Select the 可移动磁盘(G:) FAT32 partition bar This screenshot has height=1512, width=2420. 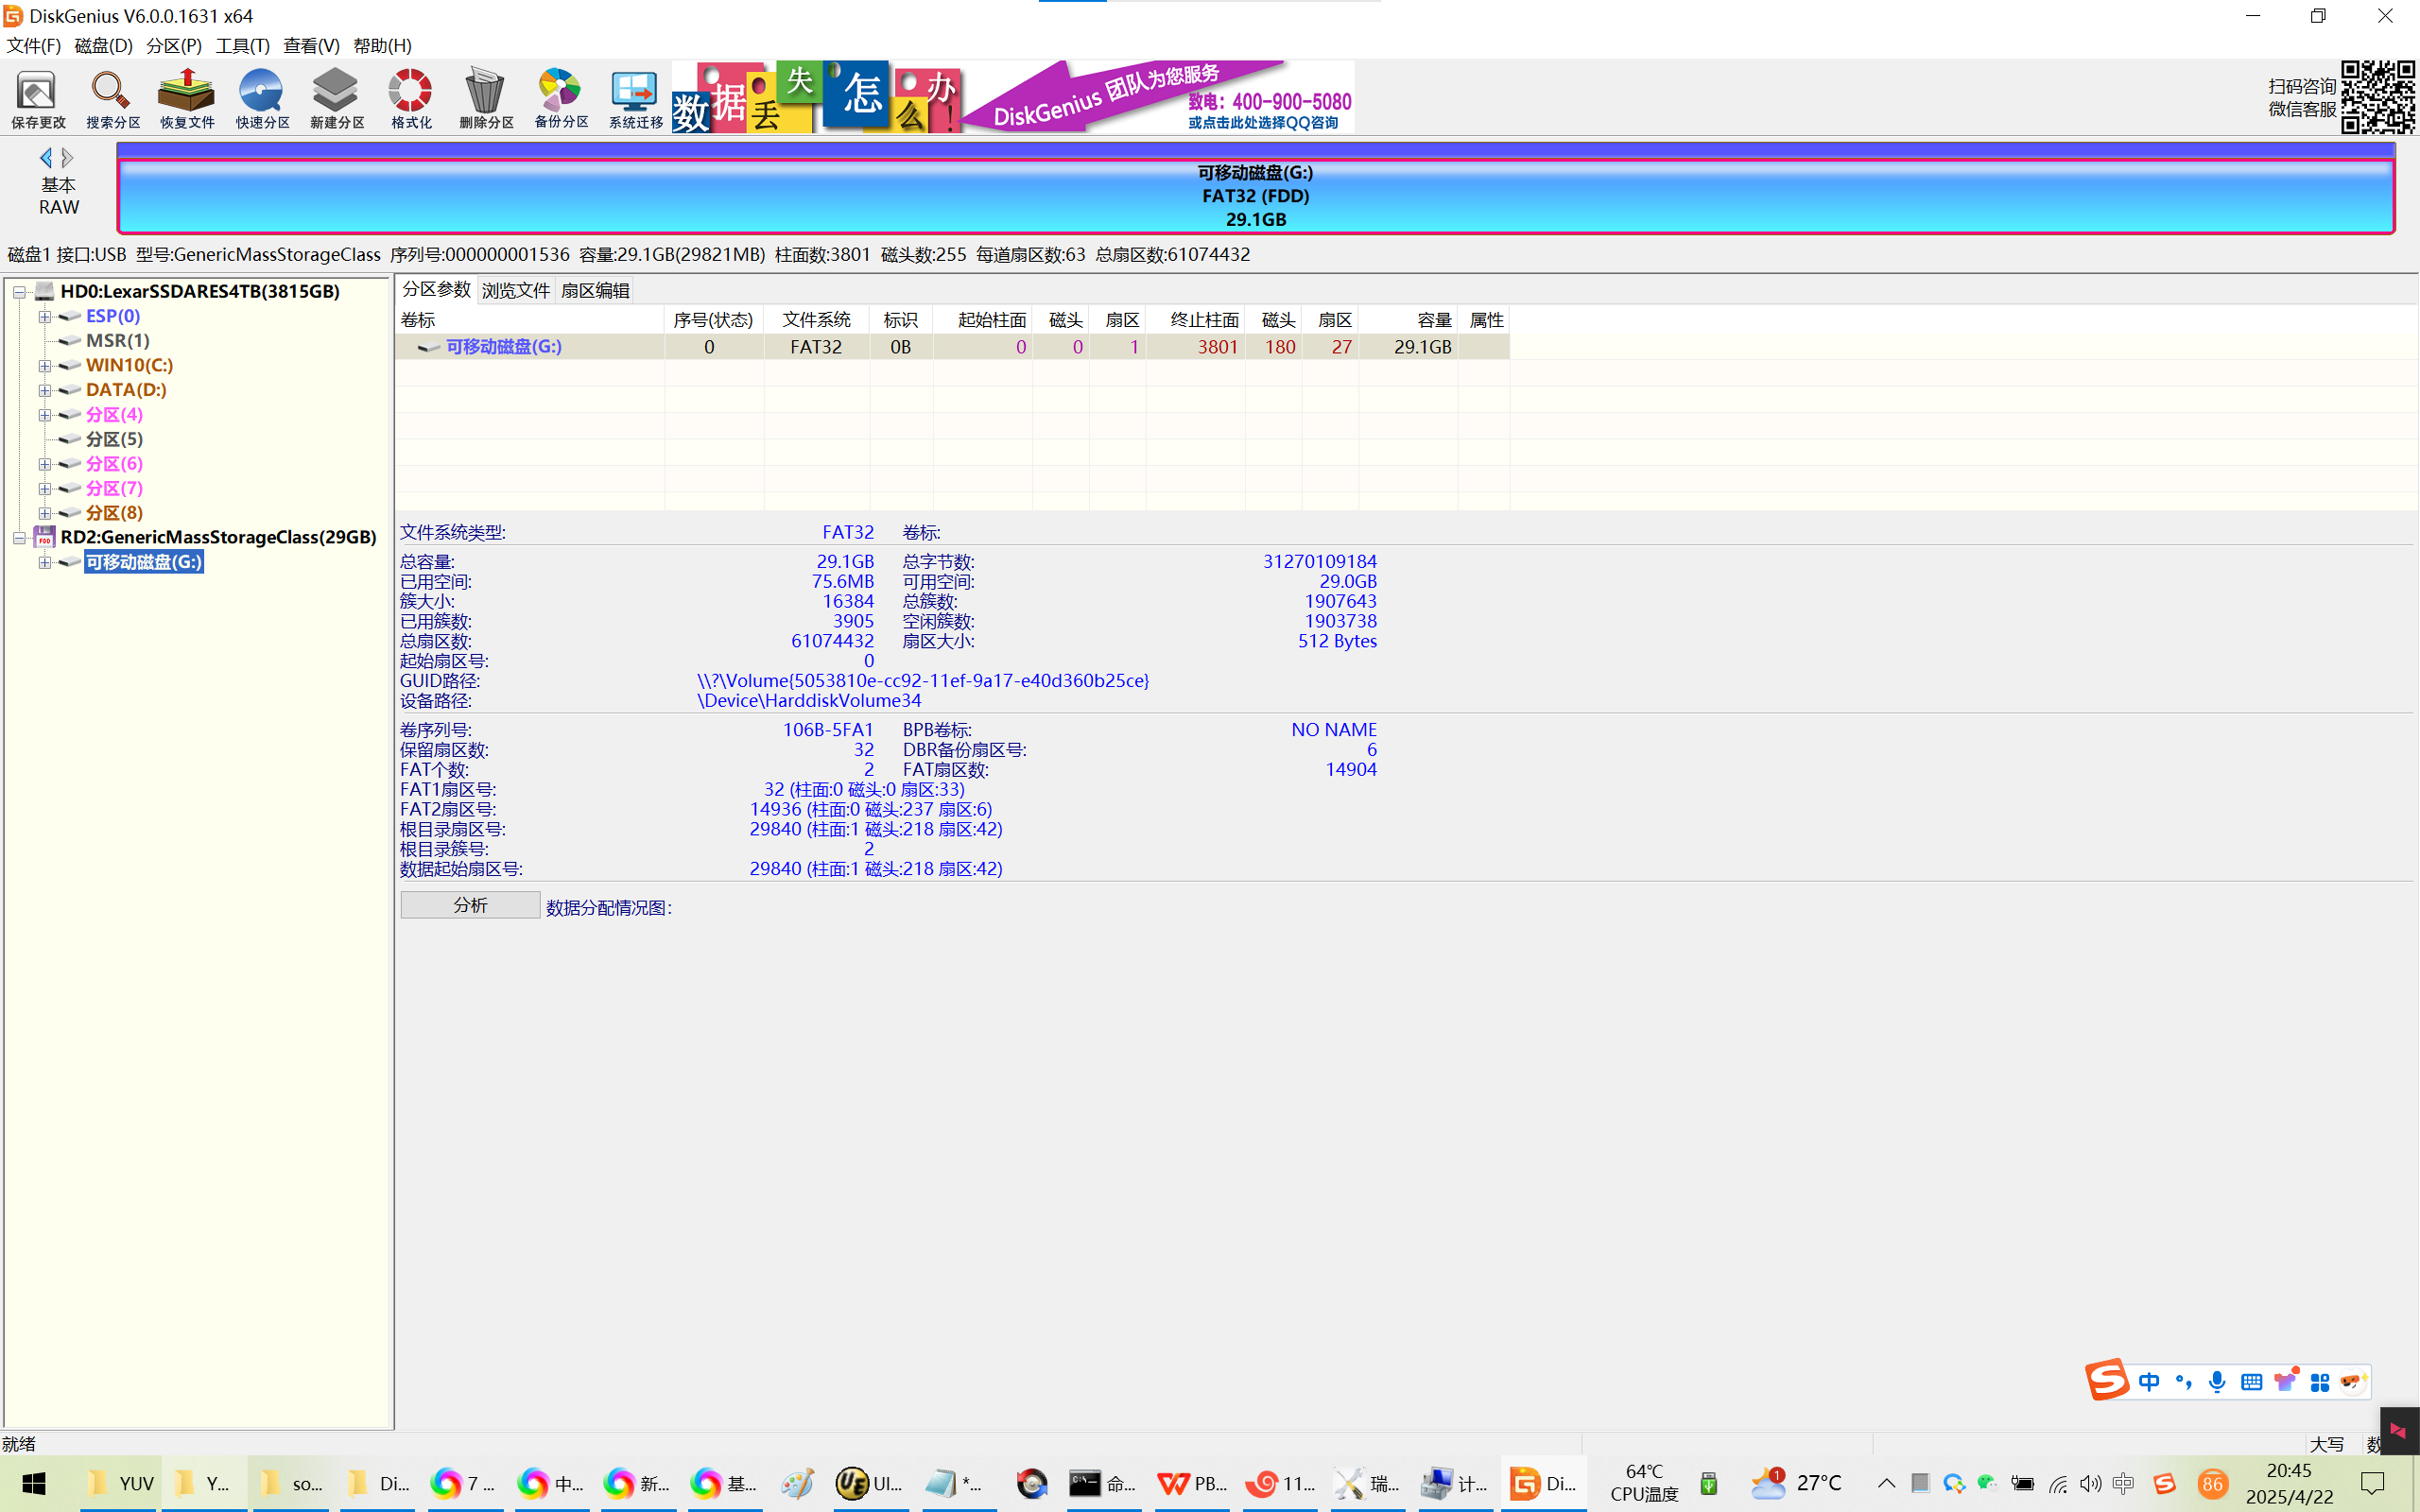tap(1255, 195)
